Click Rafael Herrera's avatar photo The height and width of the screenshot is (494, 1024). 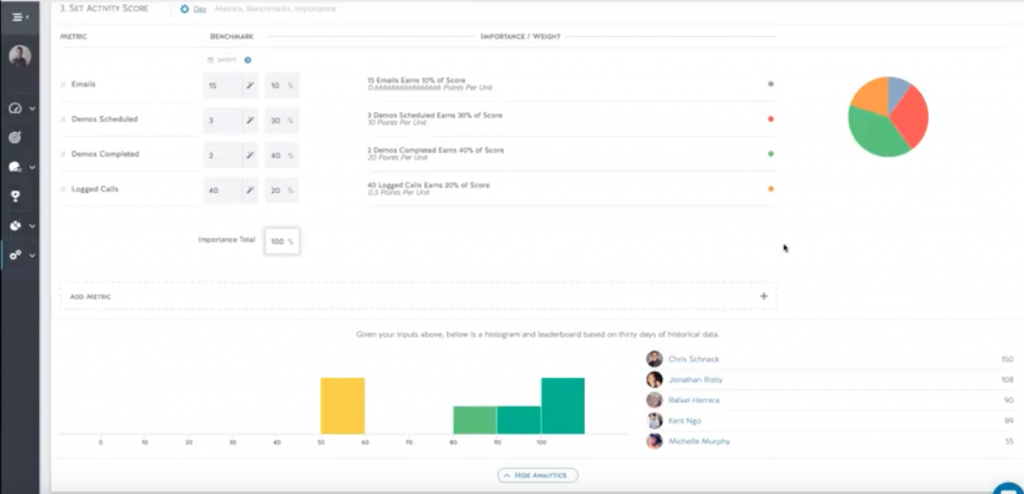tap(654, 400)
